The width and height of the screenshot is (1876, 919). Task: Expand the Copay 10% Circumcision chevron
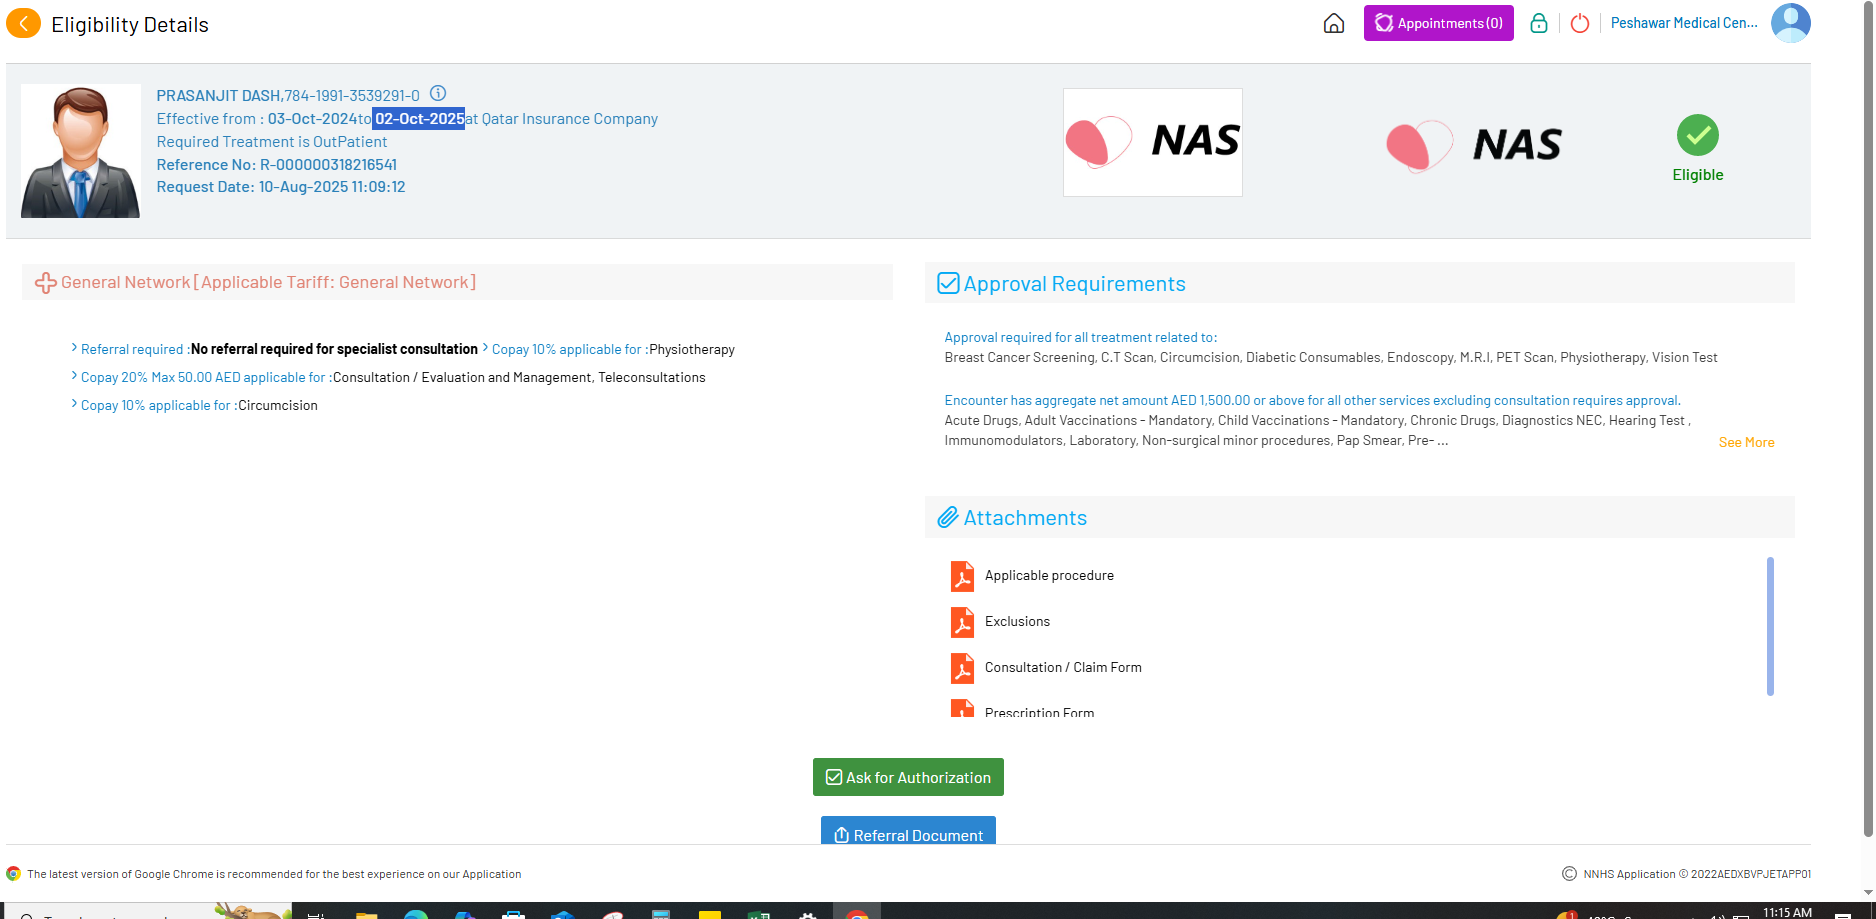(74, 404)
